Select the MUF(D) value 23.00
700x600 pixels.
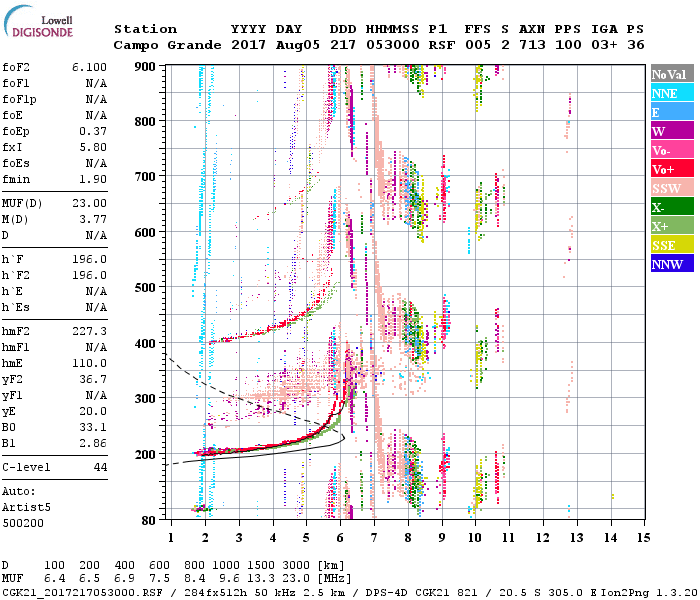pos(88,202)
